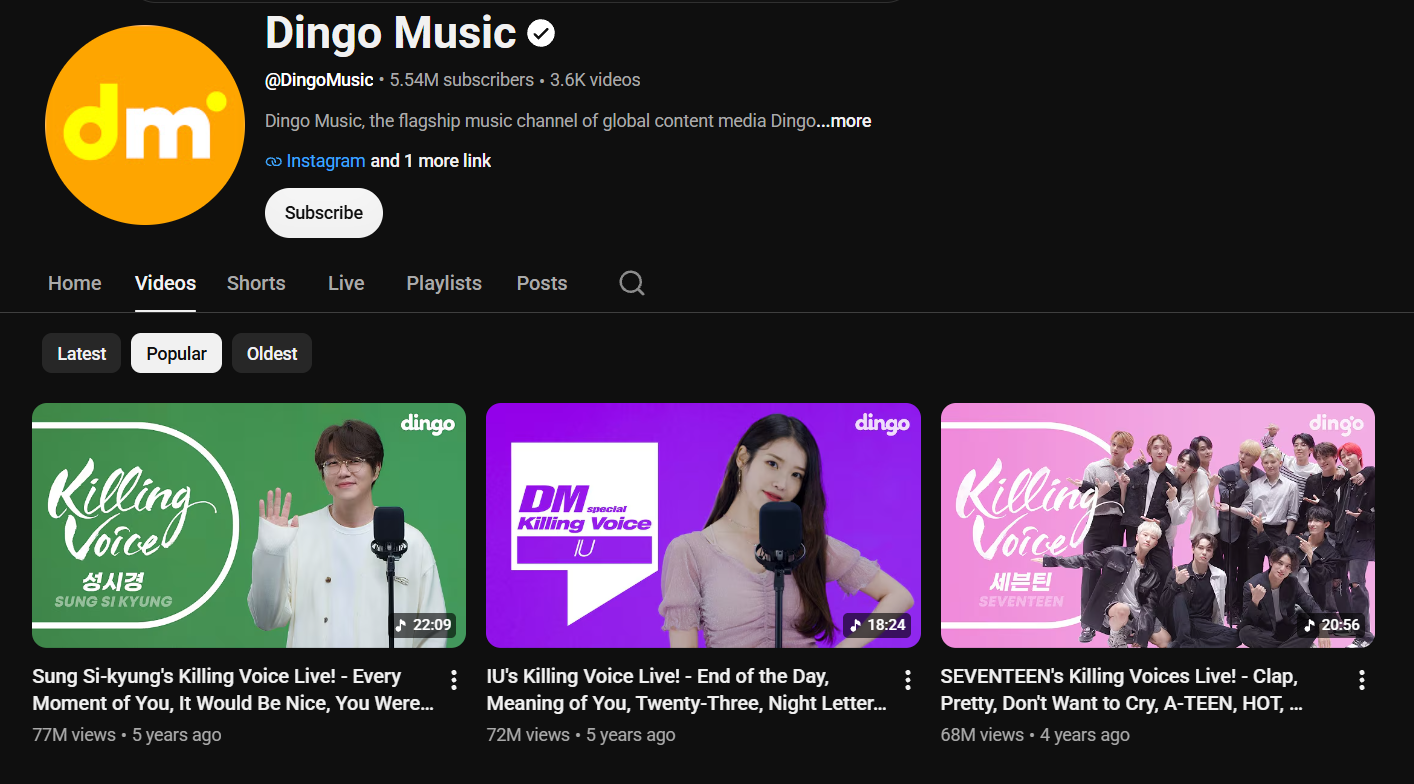Open the Instagram link
The height and width of the screenshot is (784, 1414).
(326, 161)
